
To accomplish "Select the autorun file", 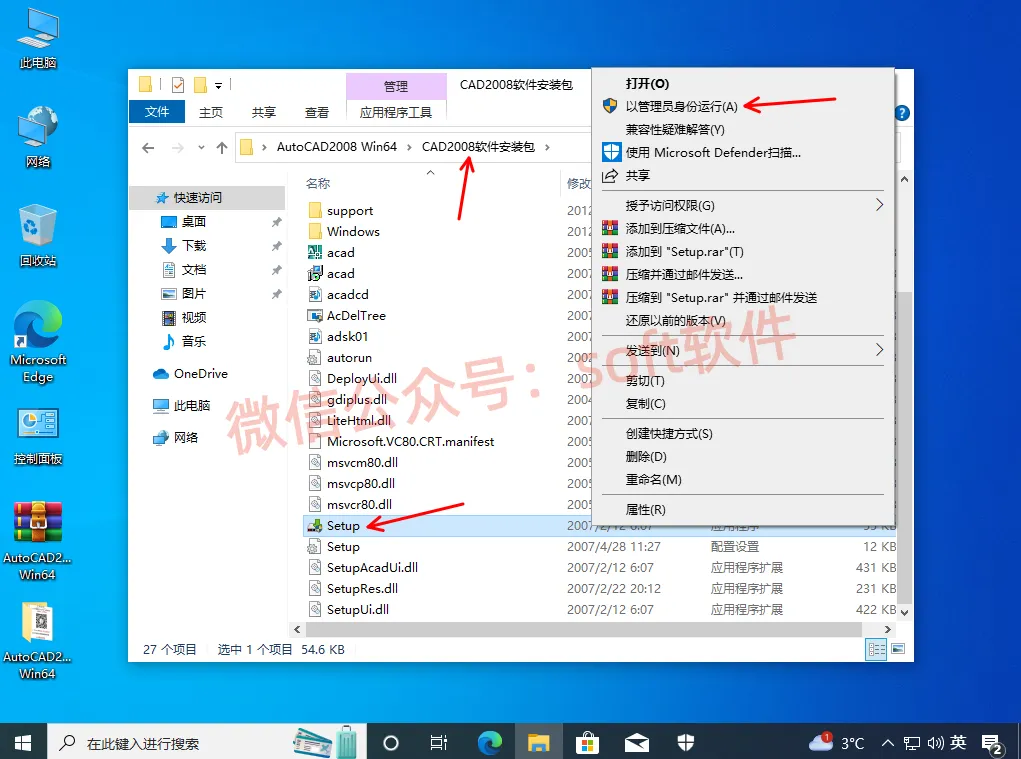I will [349, 357].
